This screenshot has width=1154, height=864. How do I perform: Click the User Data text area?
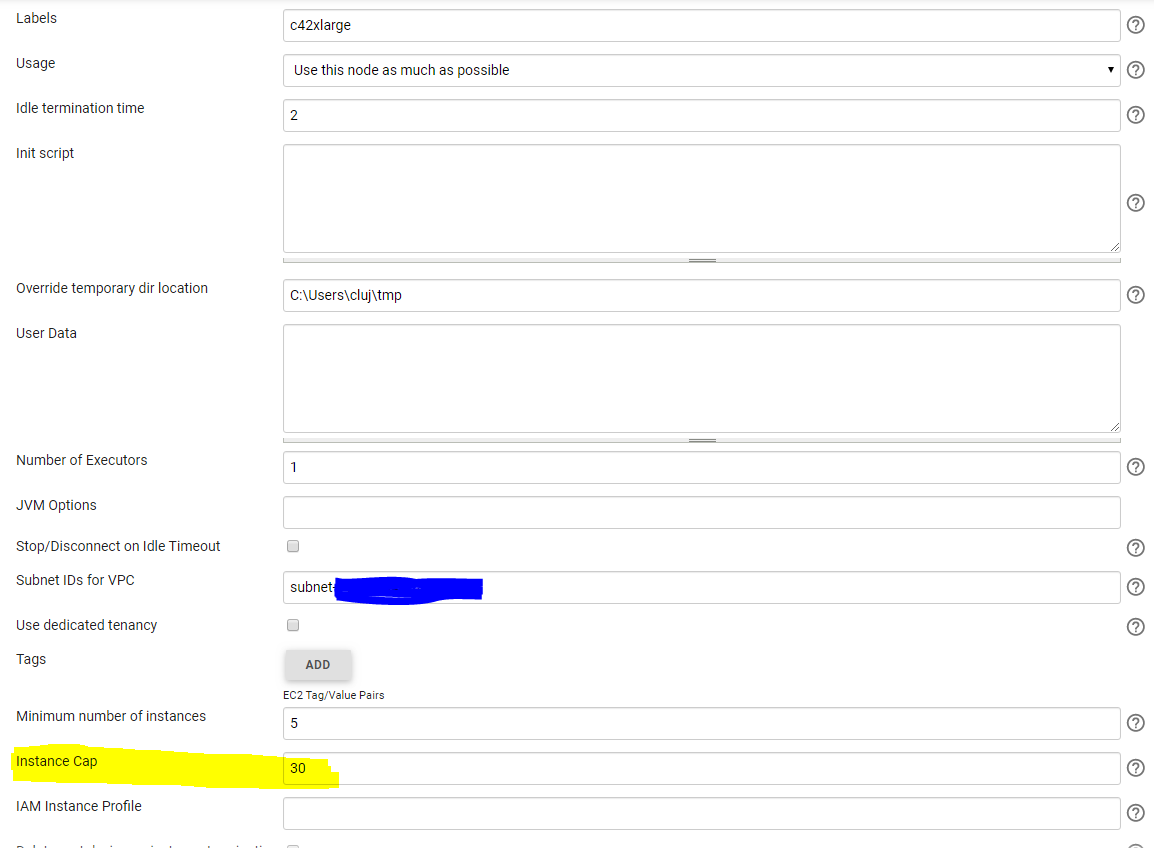[x=700, y=378]
